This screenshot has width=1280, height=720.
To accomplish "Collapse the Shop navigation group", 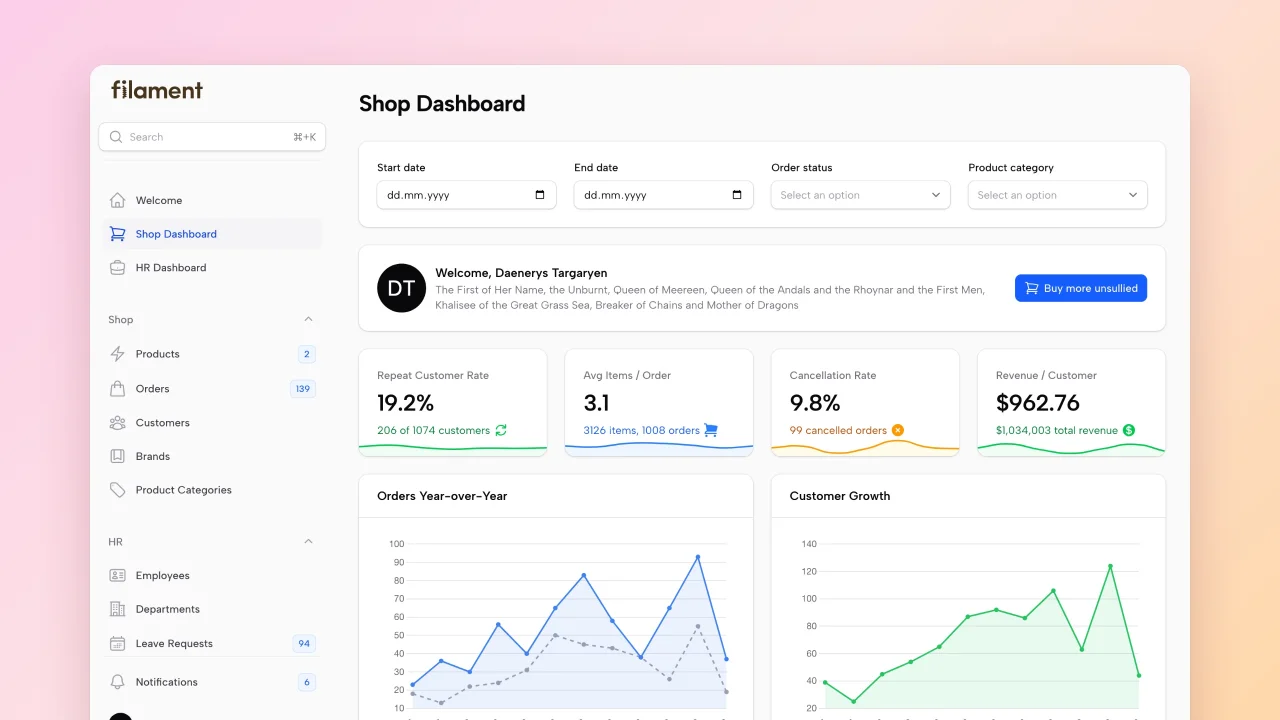I will [x=308, y=319].
